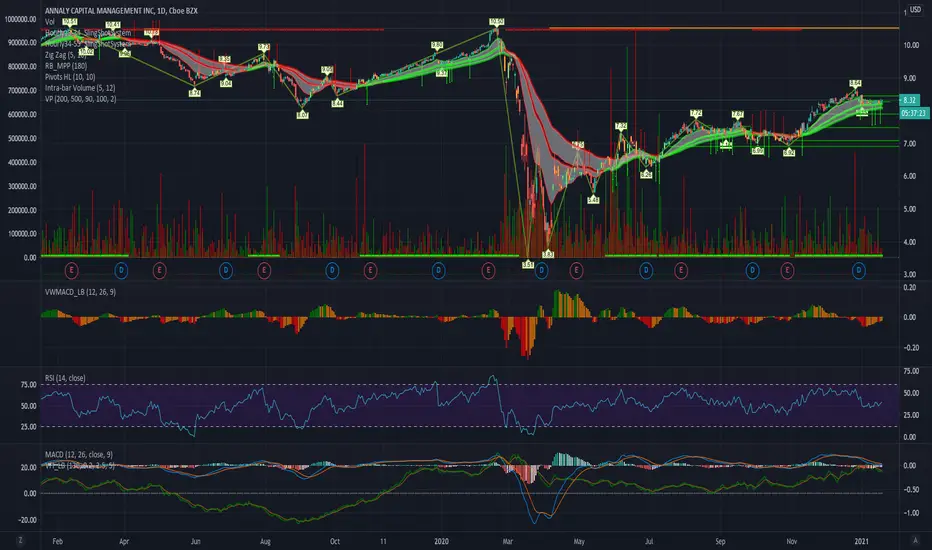932x550 pixels.
Task: Click the Sep label on the time axis
Action: (720, 542)
